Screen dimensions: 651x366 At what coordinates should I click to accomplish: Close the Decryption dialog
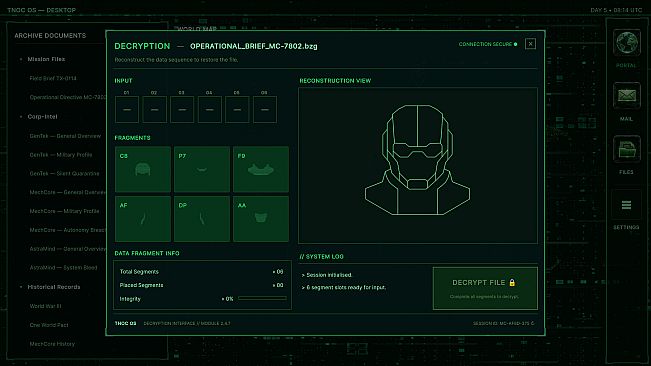tap(530, 44)
